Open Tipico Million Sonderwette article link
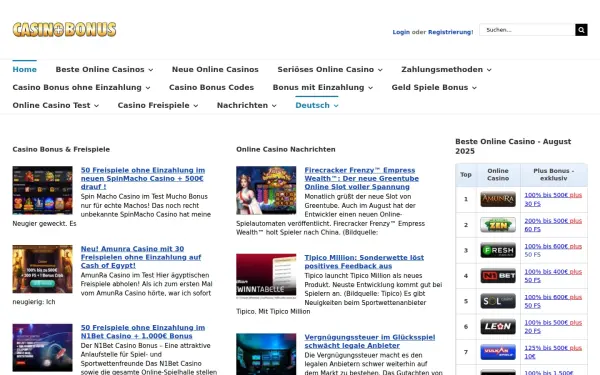600x375 pixels. [364, 262]
